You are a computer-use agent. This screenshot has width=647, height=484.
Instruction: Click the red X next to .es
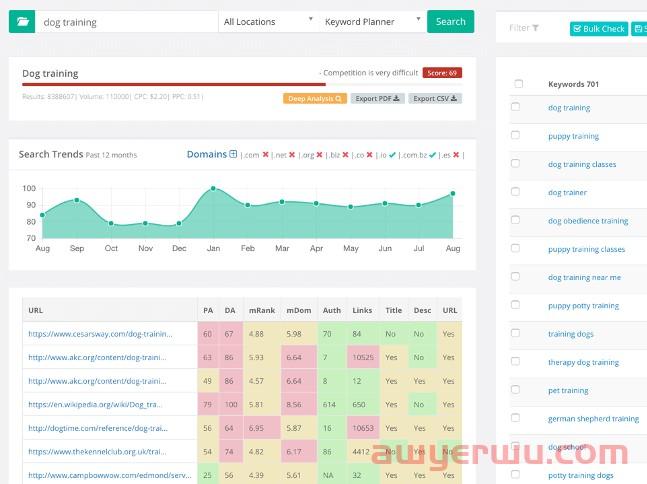(457, 155)
